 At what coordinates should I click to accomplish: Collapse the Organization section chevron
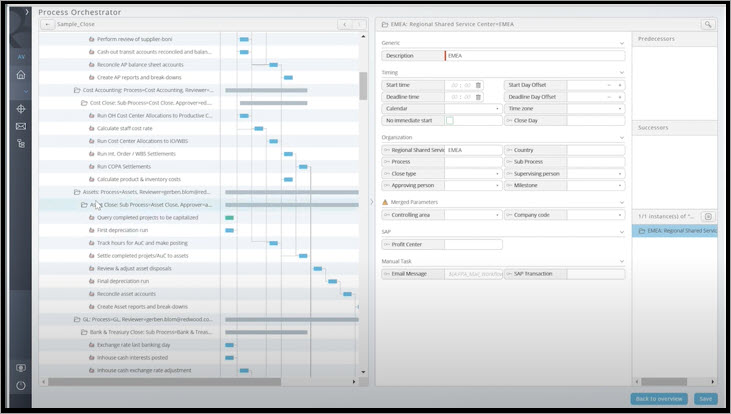[621, 138]
